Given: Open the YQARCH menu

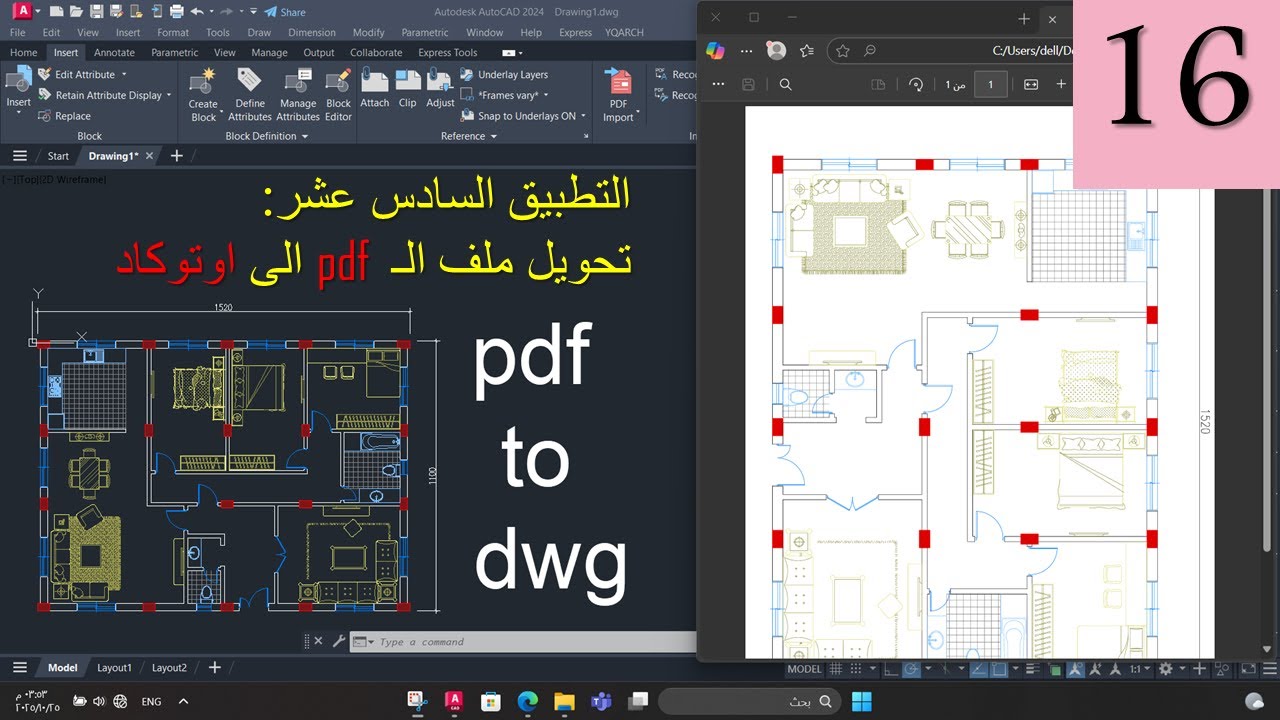Looking at the screenshot, I should (625, 32).
